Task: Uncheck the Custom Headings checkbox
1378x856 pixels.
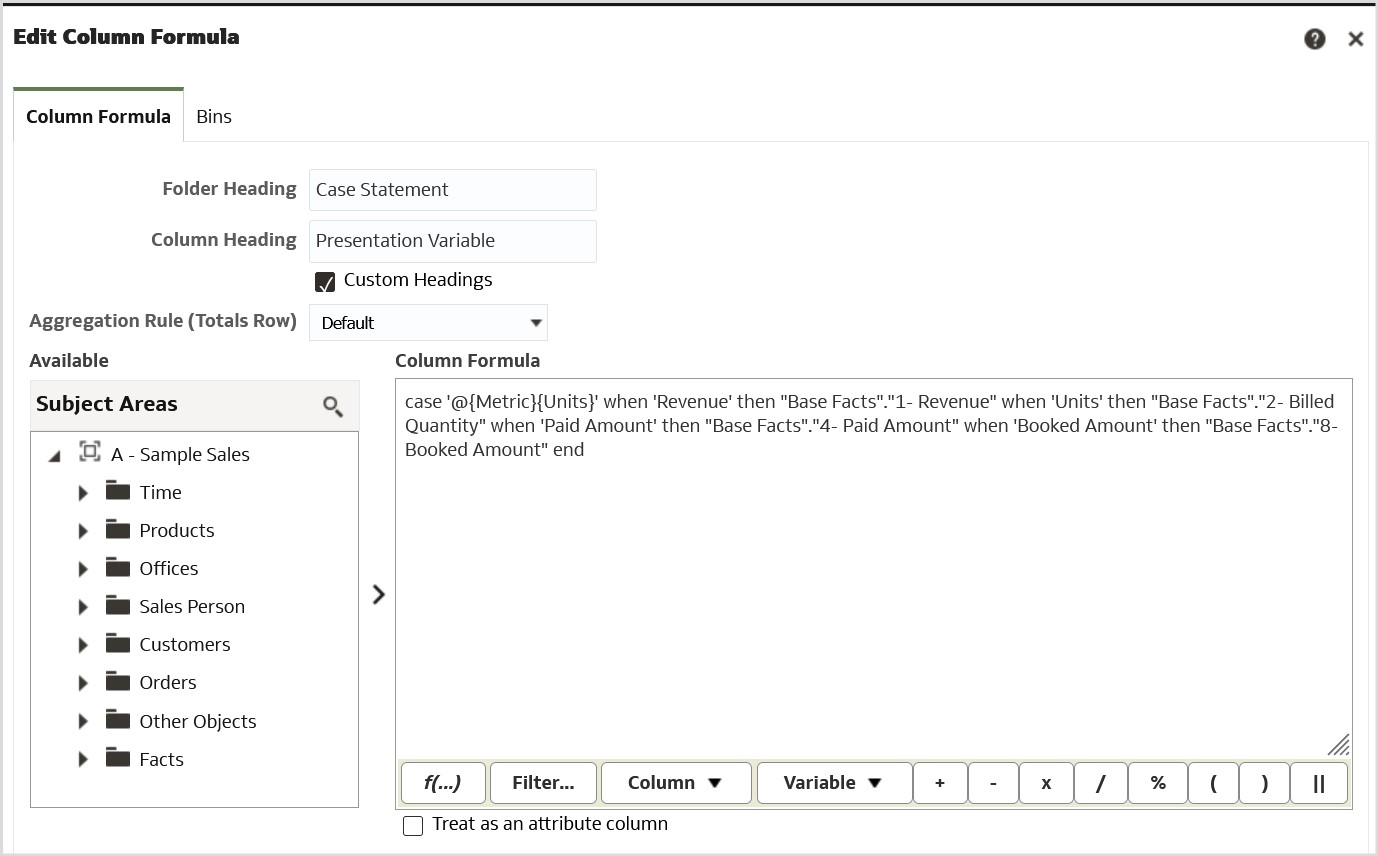Action: click(x=324, y=281)
